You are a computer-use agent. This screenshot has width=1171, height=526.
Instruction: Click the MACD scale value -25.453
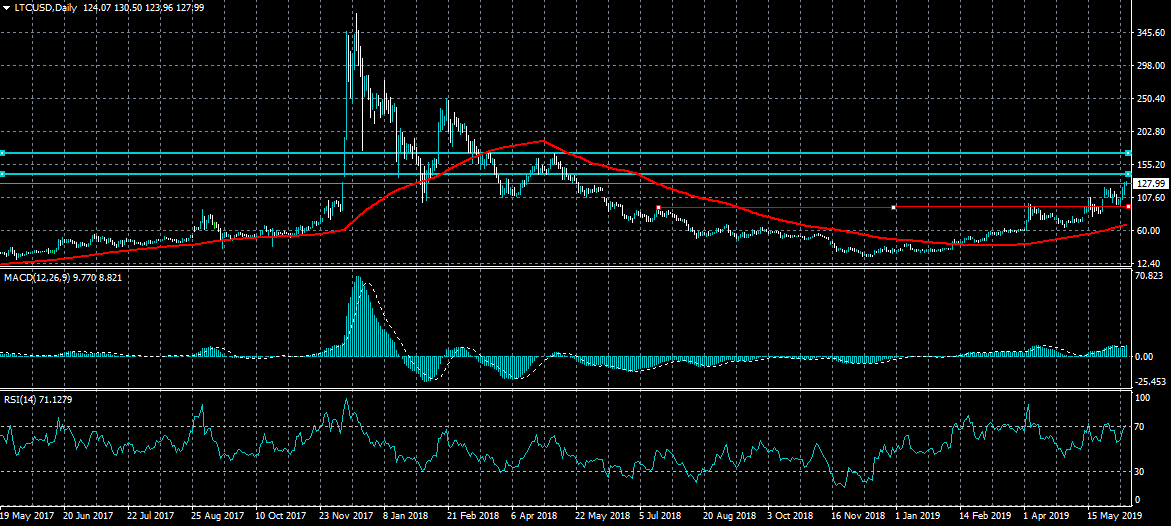[1149, 381]
